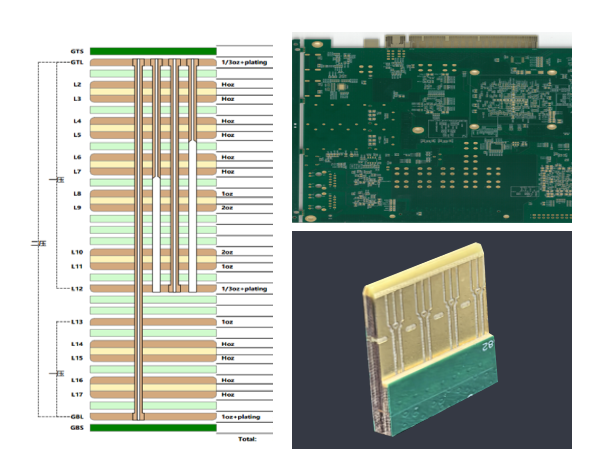Select the L2 layer label
The width and height of the screenshot is (601, 472).
click(x=78, y=85)
